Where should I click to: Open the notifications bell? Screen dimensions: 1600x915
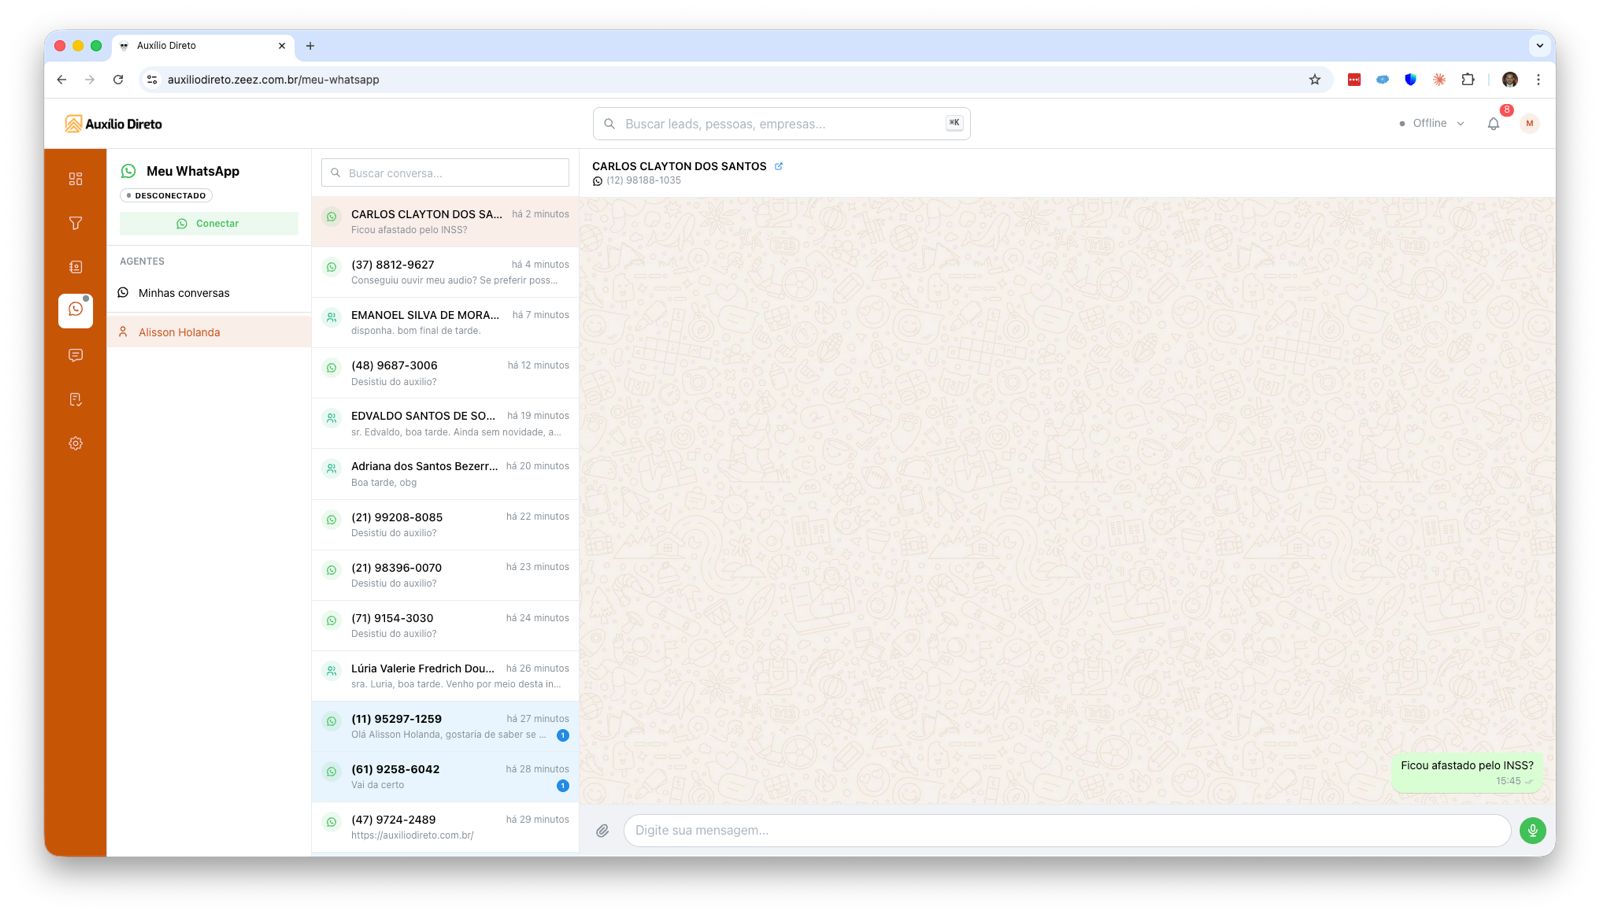coord(1493,124)
